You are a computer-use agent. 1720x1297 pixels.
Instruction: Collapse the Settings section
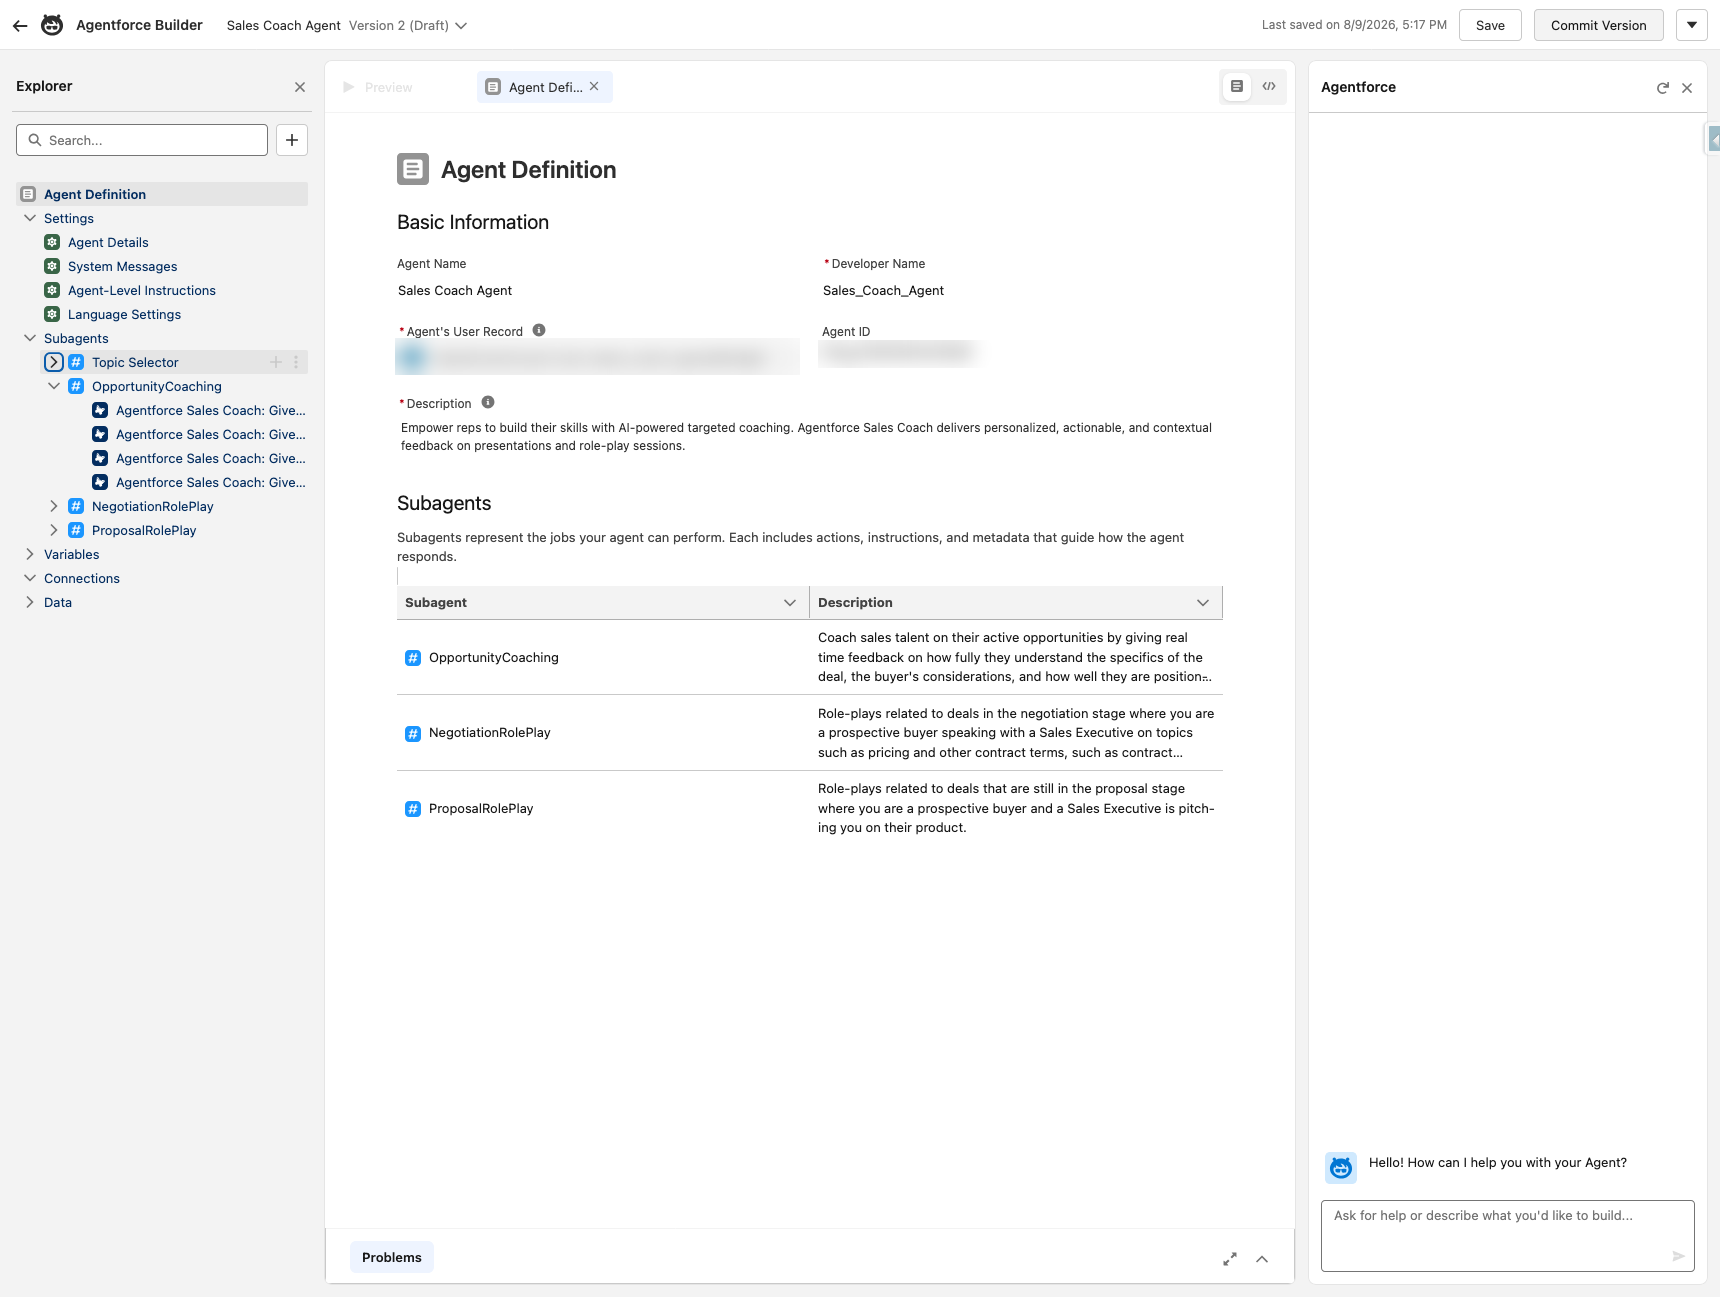point(30,218)
